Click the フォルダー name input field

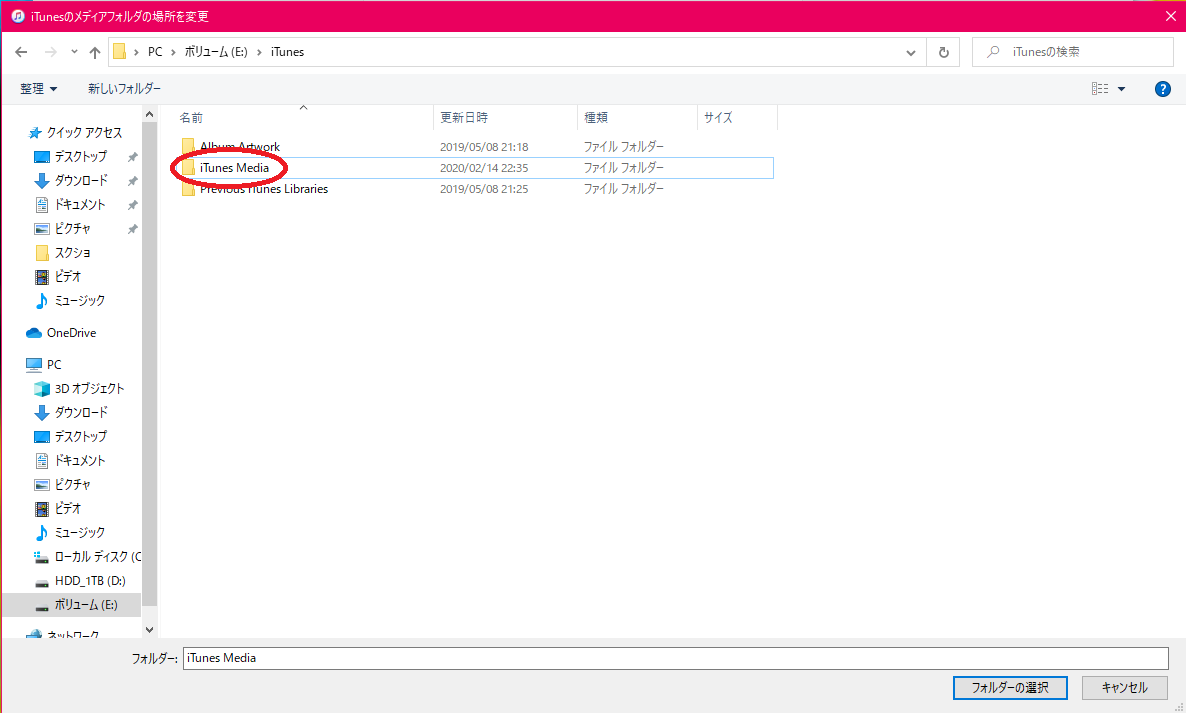675,658
